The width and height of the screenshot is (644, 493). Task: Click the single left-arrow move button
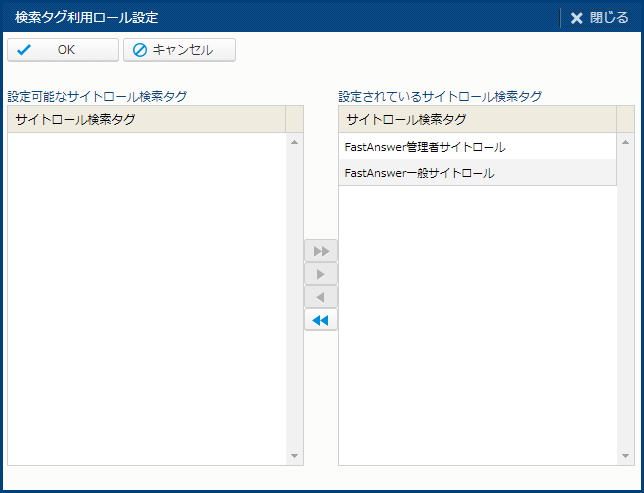[x=321, y=297]
